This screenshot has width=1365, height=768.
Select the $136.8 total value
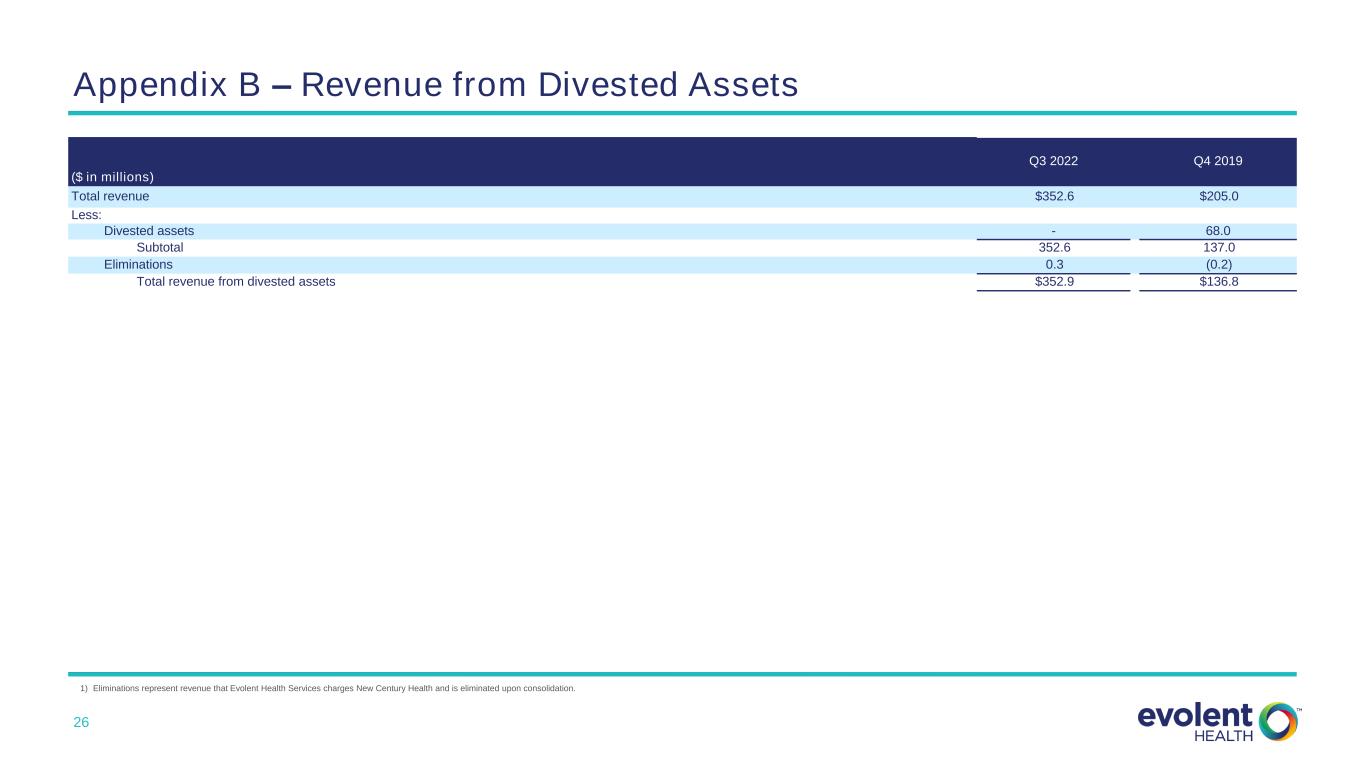pos(1217,282)
